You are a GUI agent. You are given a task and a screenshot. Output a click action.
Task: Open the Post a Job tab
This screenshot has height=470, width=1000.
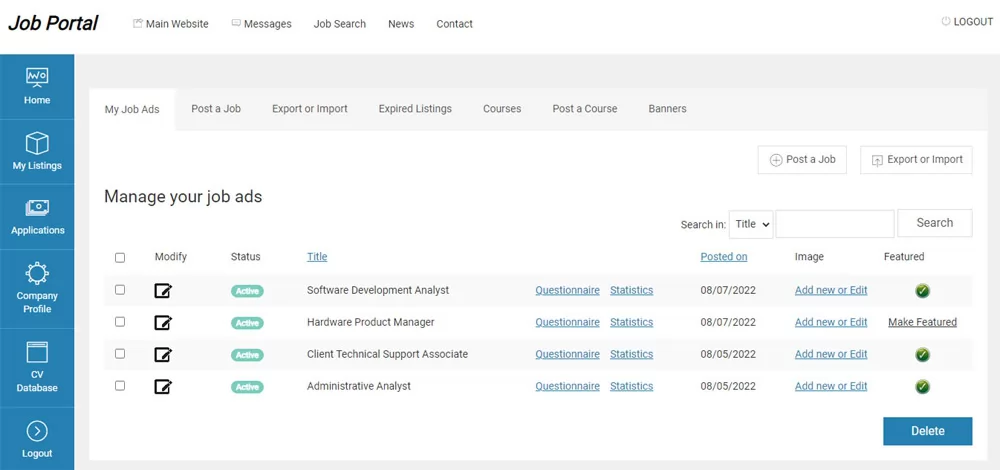point(216,108)
